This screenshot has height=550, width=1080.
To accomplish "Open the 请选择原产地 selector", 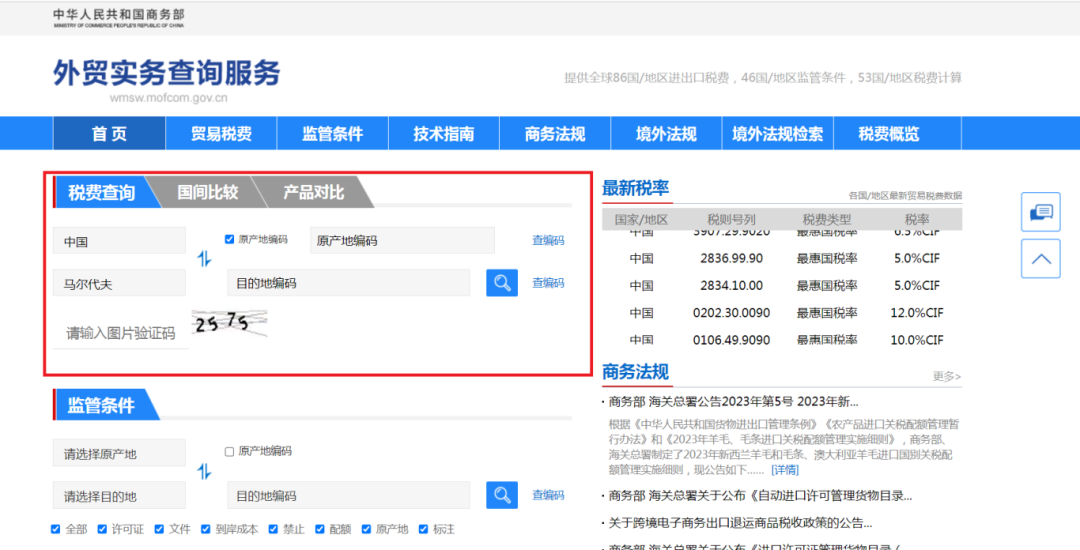I will point(119,454).
